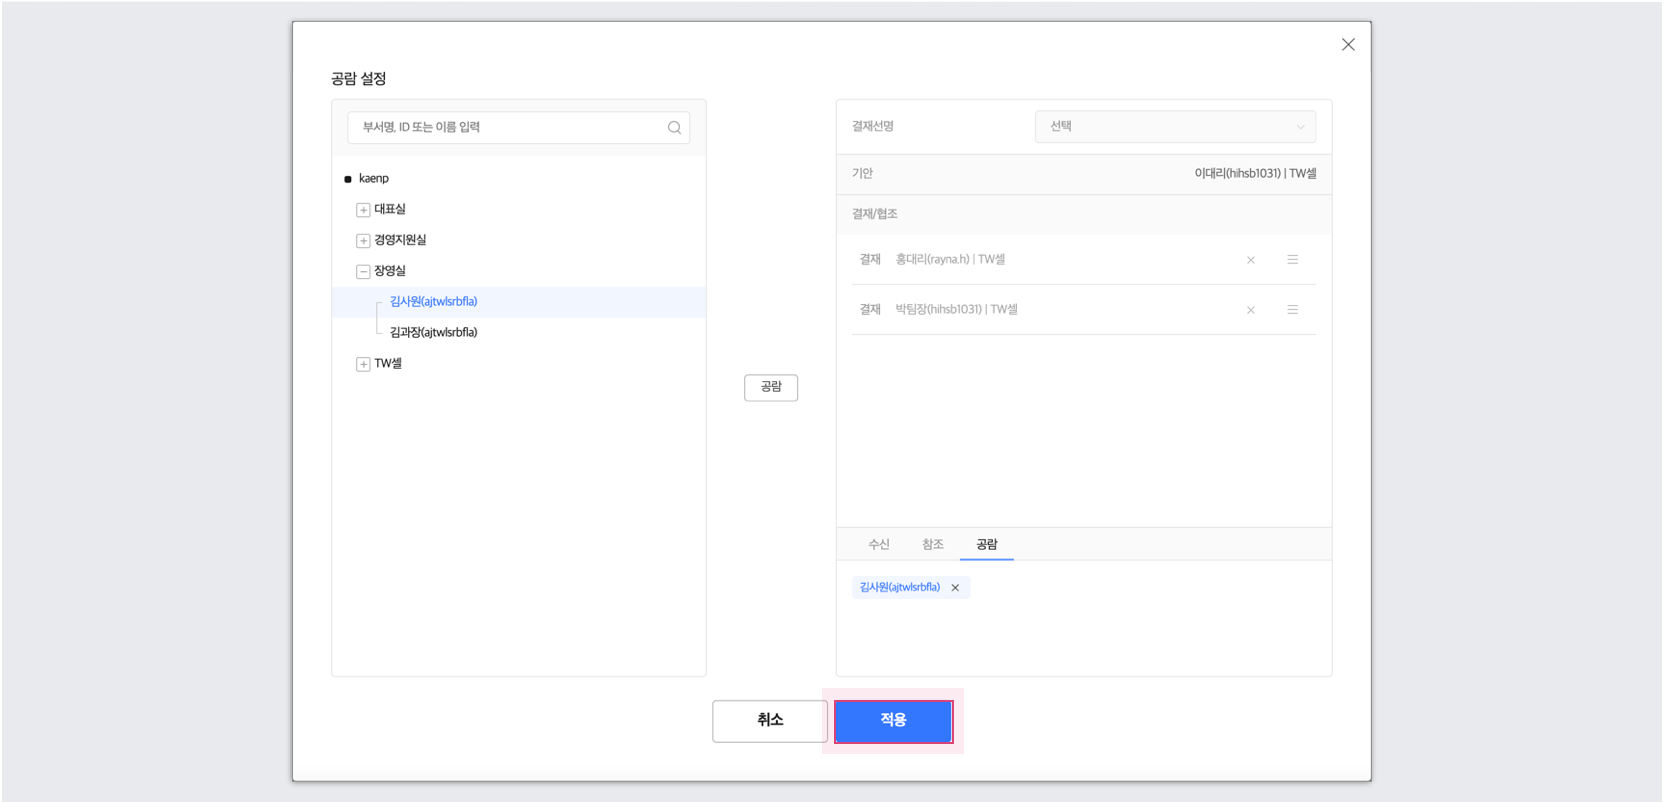The height and width of the screenshot is (804, 1664).
Task: Close the 공람 설정 dialog
Action: [1348, 45]
